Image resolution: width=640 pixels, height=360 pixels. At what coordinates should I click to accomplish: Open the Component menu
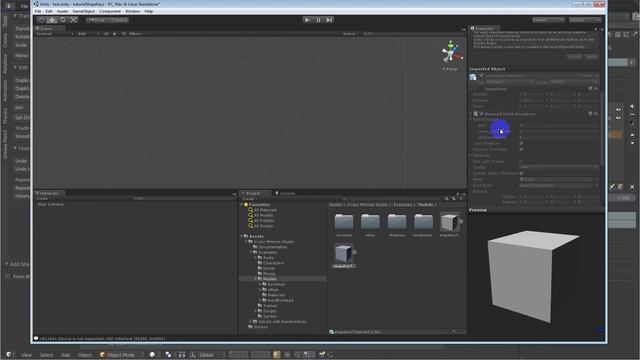110,11
